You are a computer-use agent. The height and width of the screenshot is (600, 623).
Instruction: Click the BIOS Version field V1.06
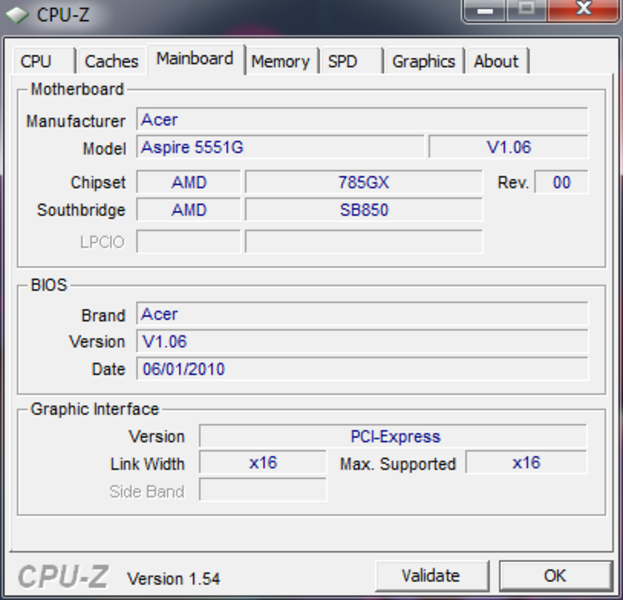coord(362,341)
